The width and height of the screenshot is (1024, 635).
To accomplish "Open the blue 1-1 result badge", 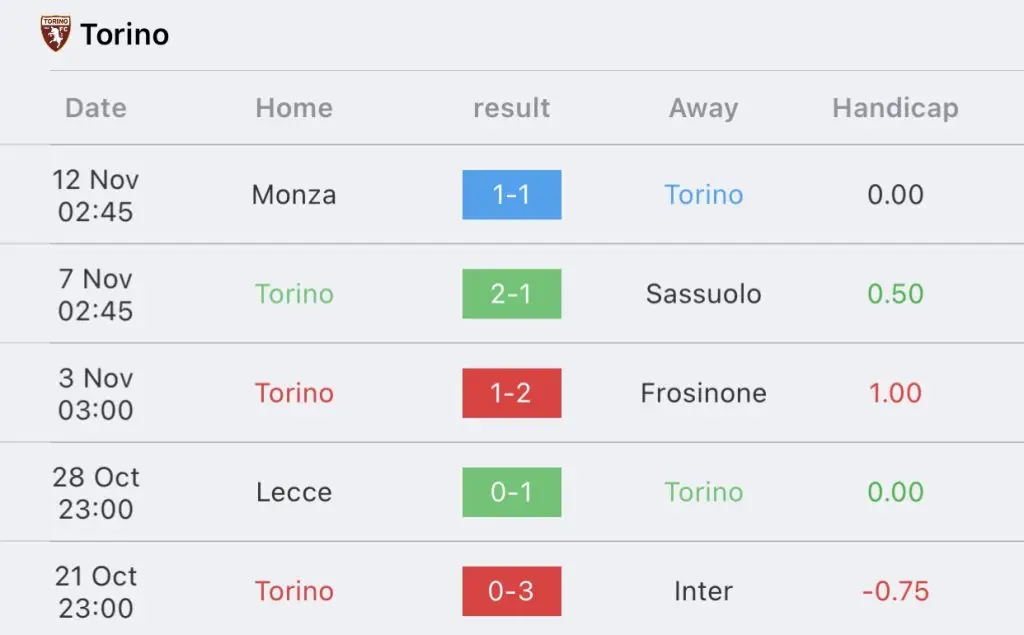I will click(x=511, y=195).
